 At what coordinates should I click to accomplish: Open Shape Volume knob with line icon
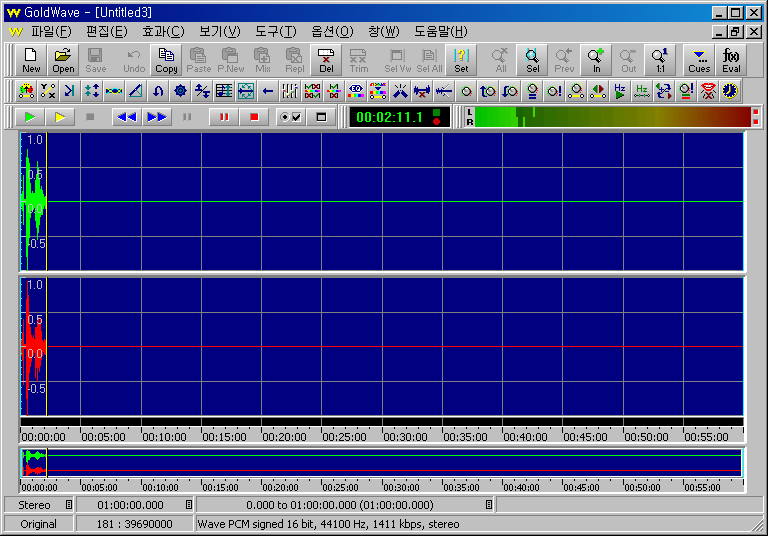coord(576,91)
